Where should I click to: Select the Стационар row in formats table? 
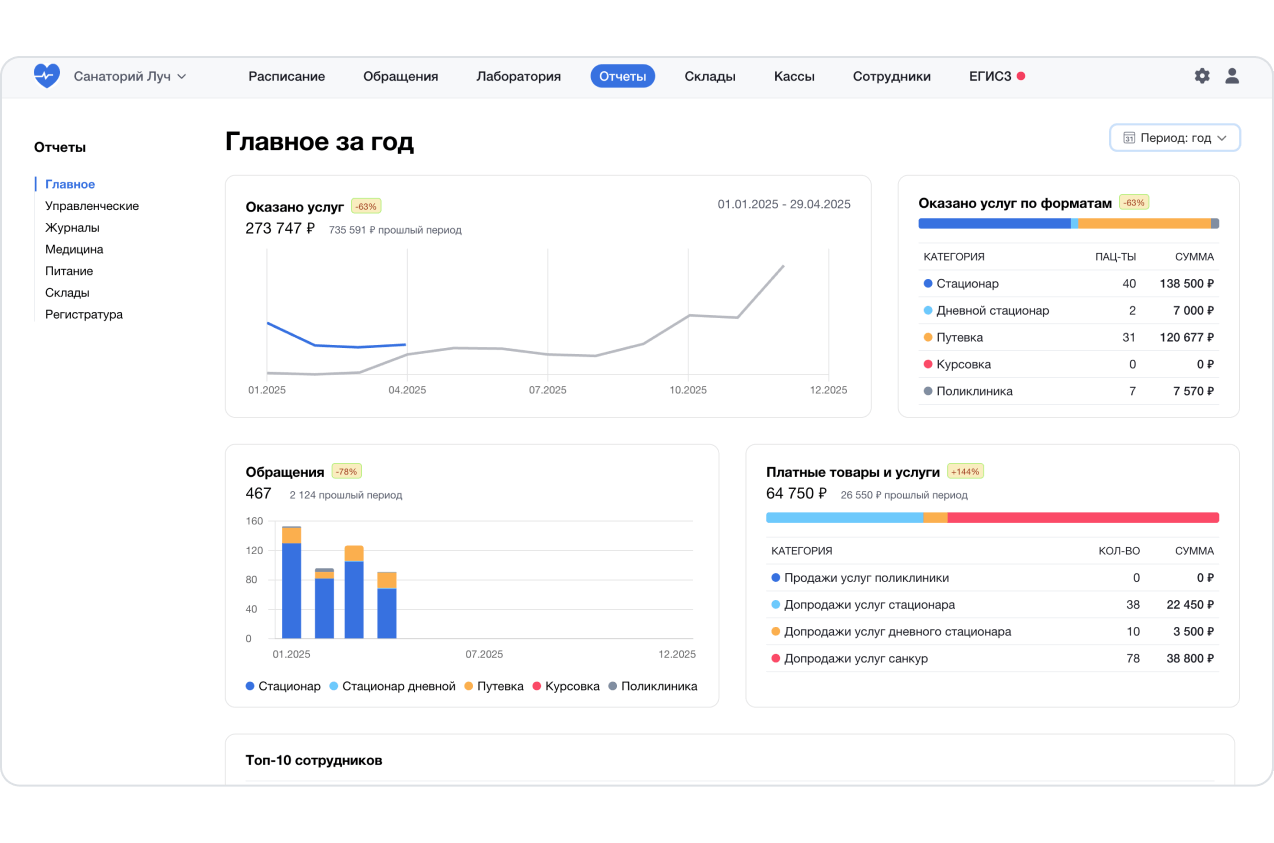[x=1067, y=284]
